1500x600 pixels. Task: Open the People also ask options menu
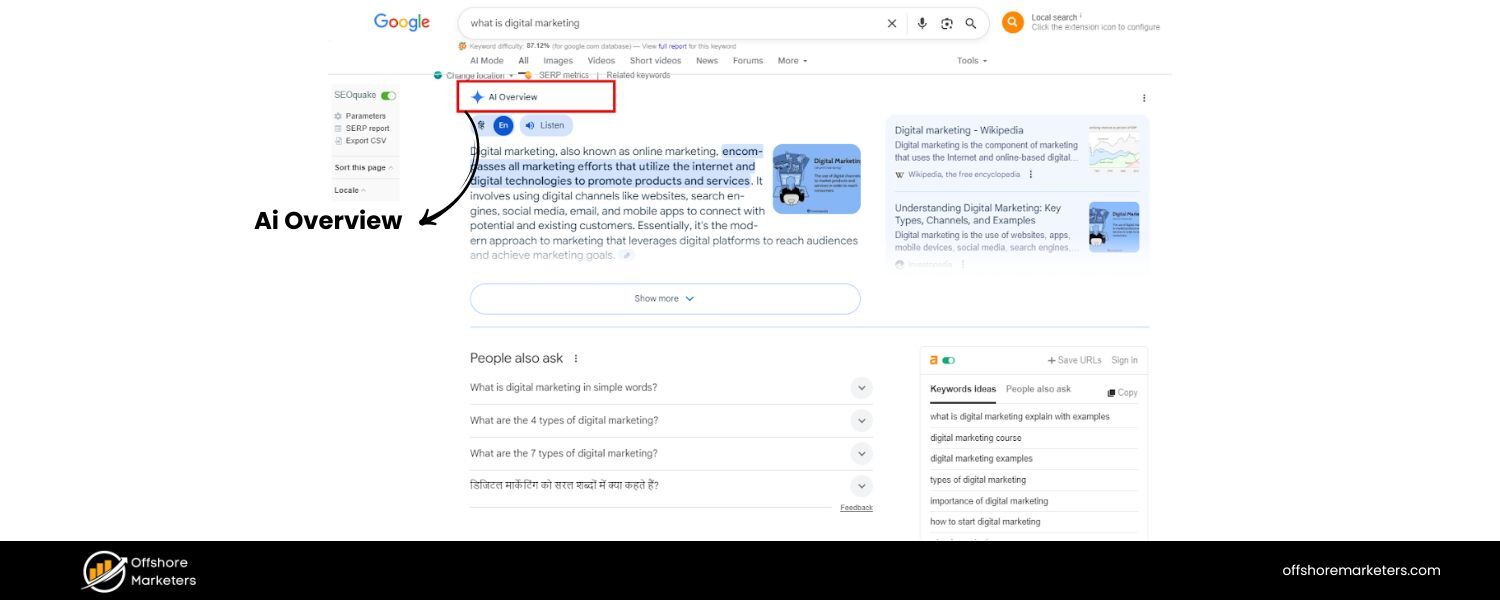tap(576, 359)
